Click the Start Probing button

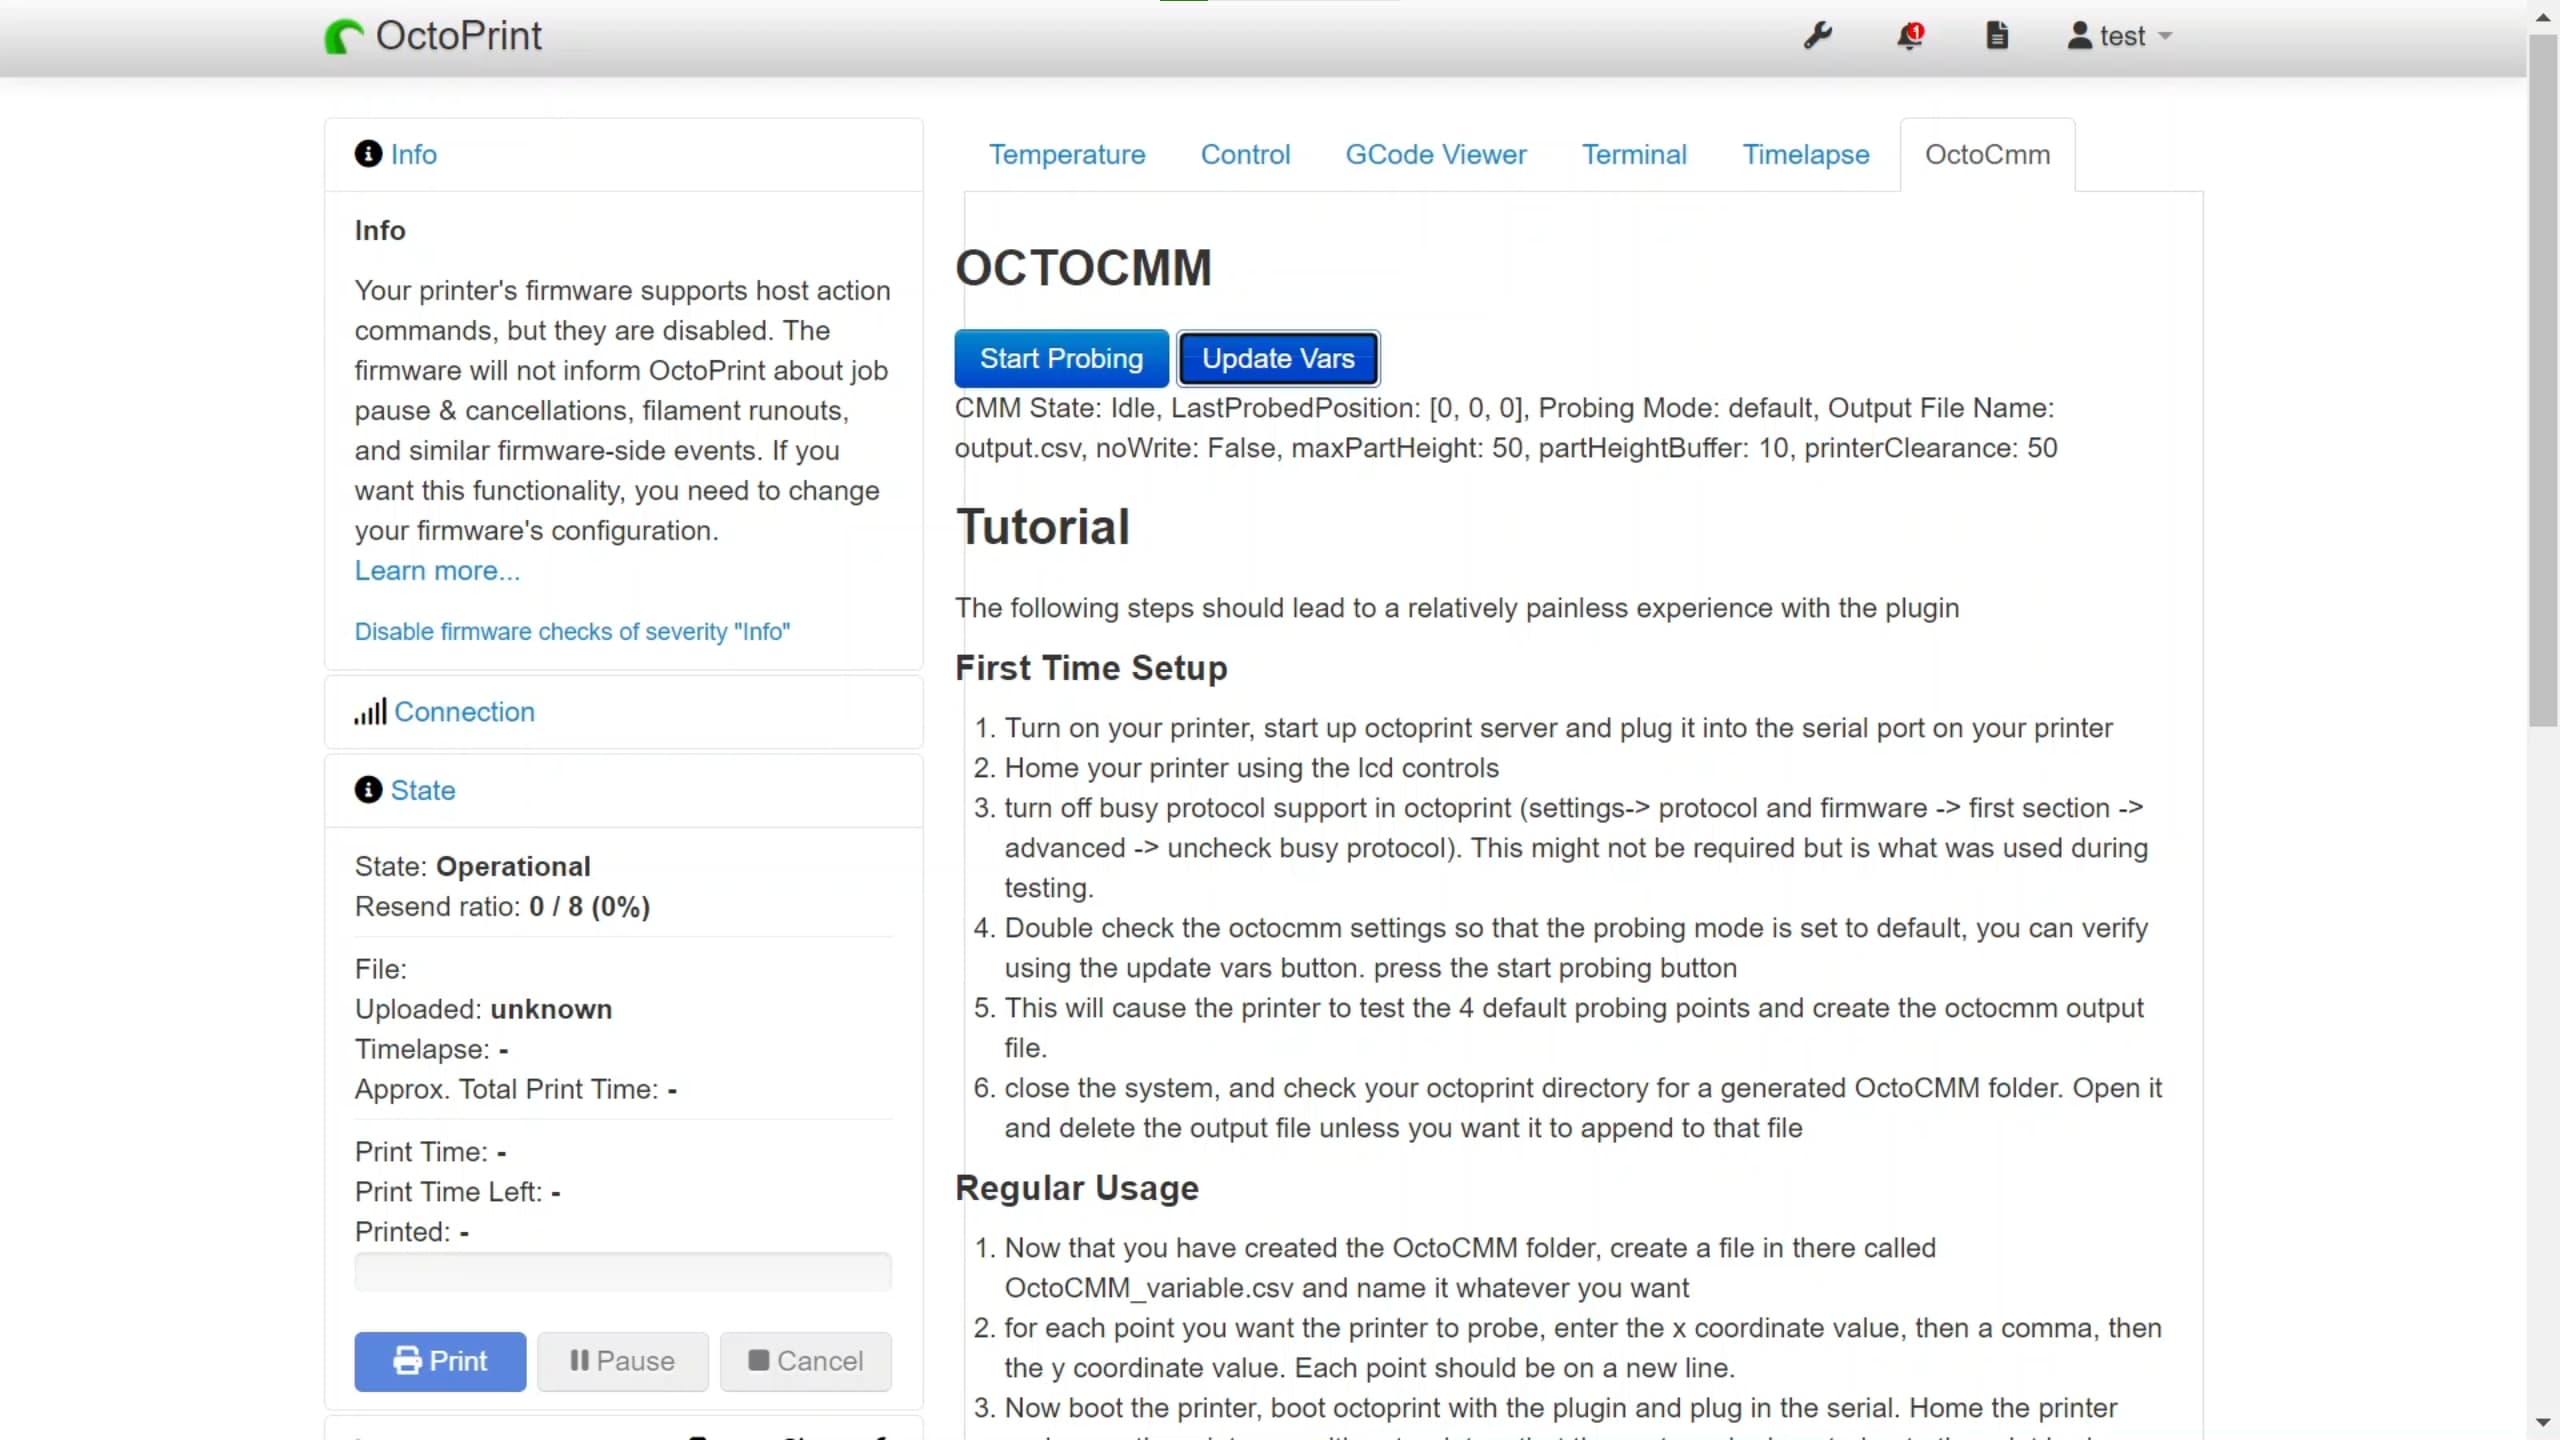(1060, 359)
